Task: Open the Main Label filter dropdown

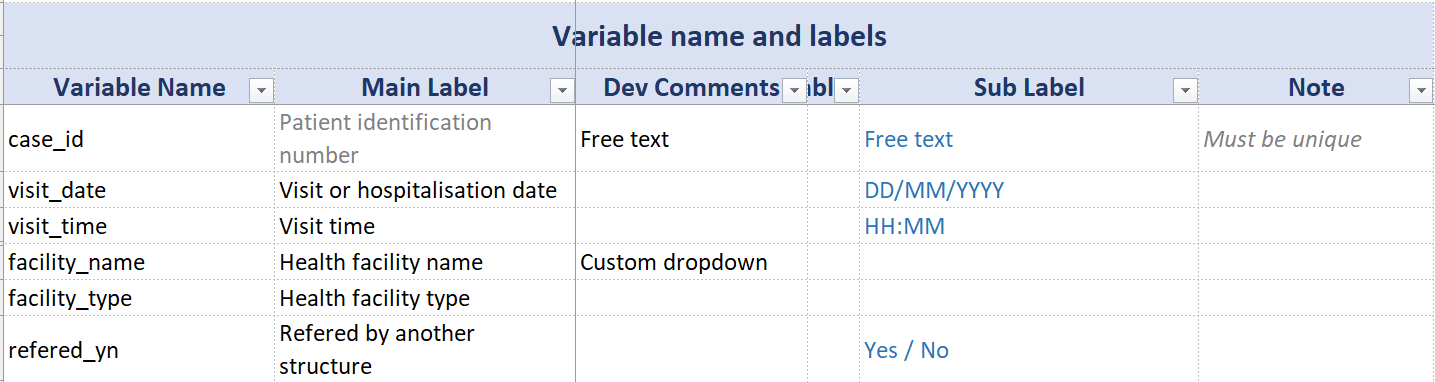Action: click(562, 91)
